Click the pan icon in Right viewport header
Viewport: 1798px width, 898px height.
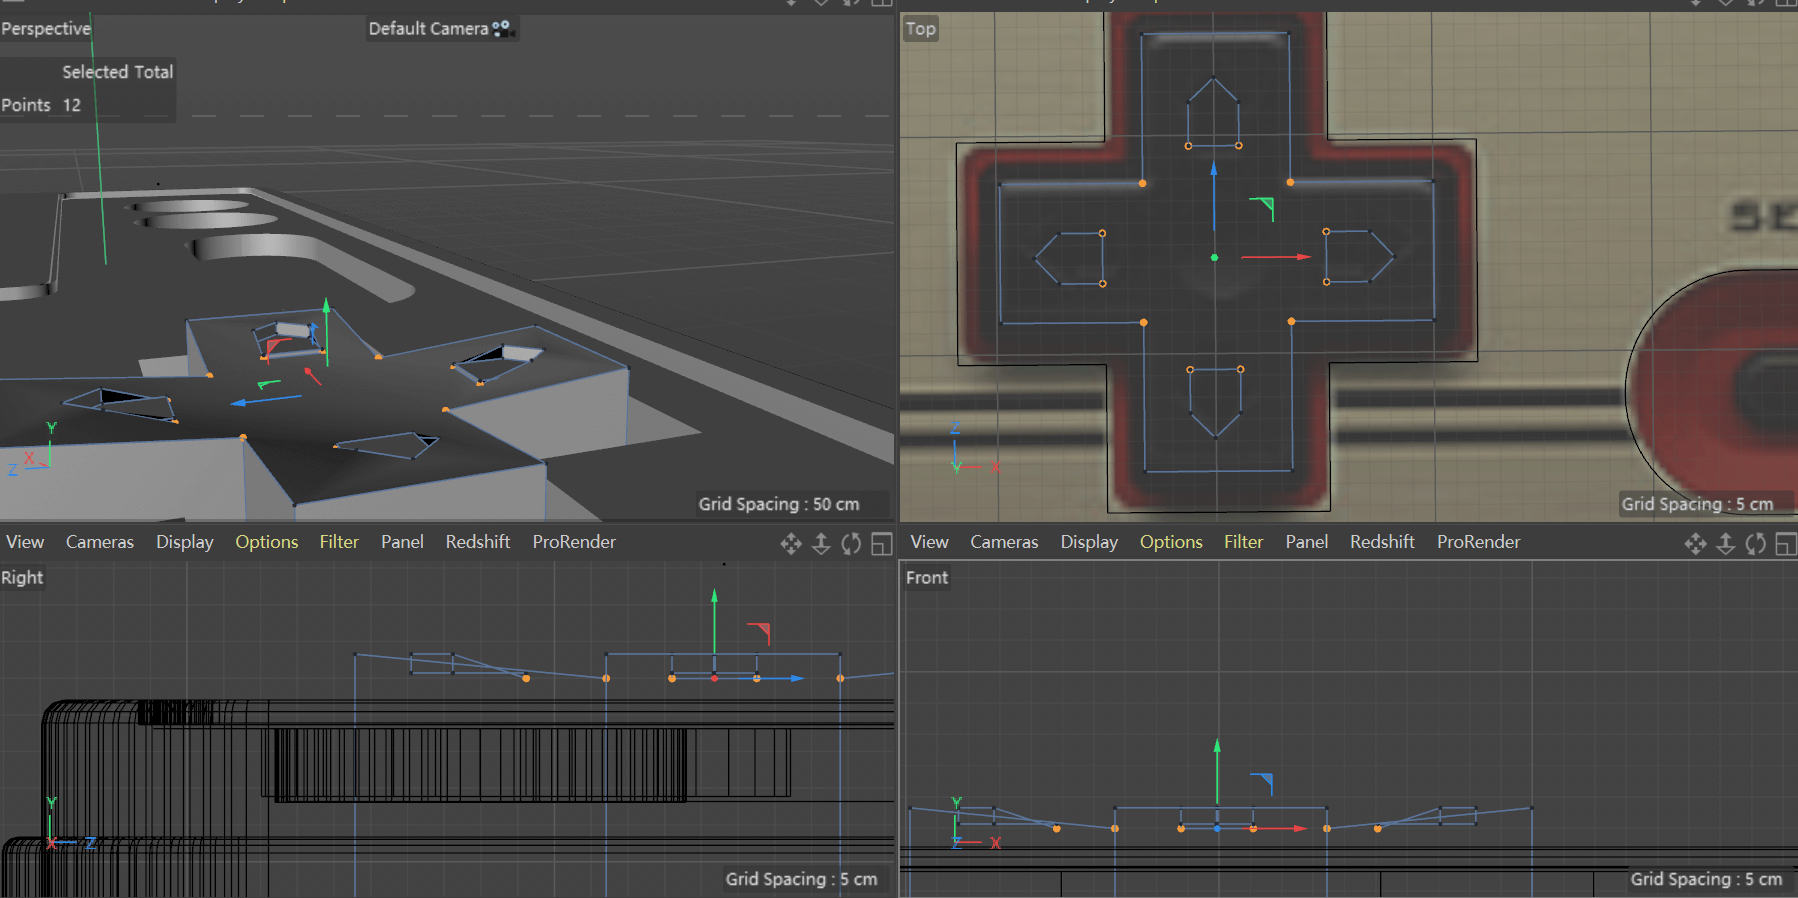click(x=791, y=543)
